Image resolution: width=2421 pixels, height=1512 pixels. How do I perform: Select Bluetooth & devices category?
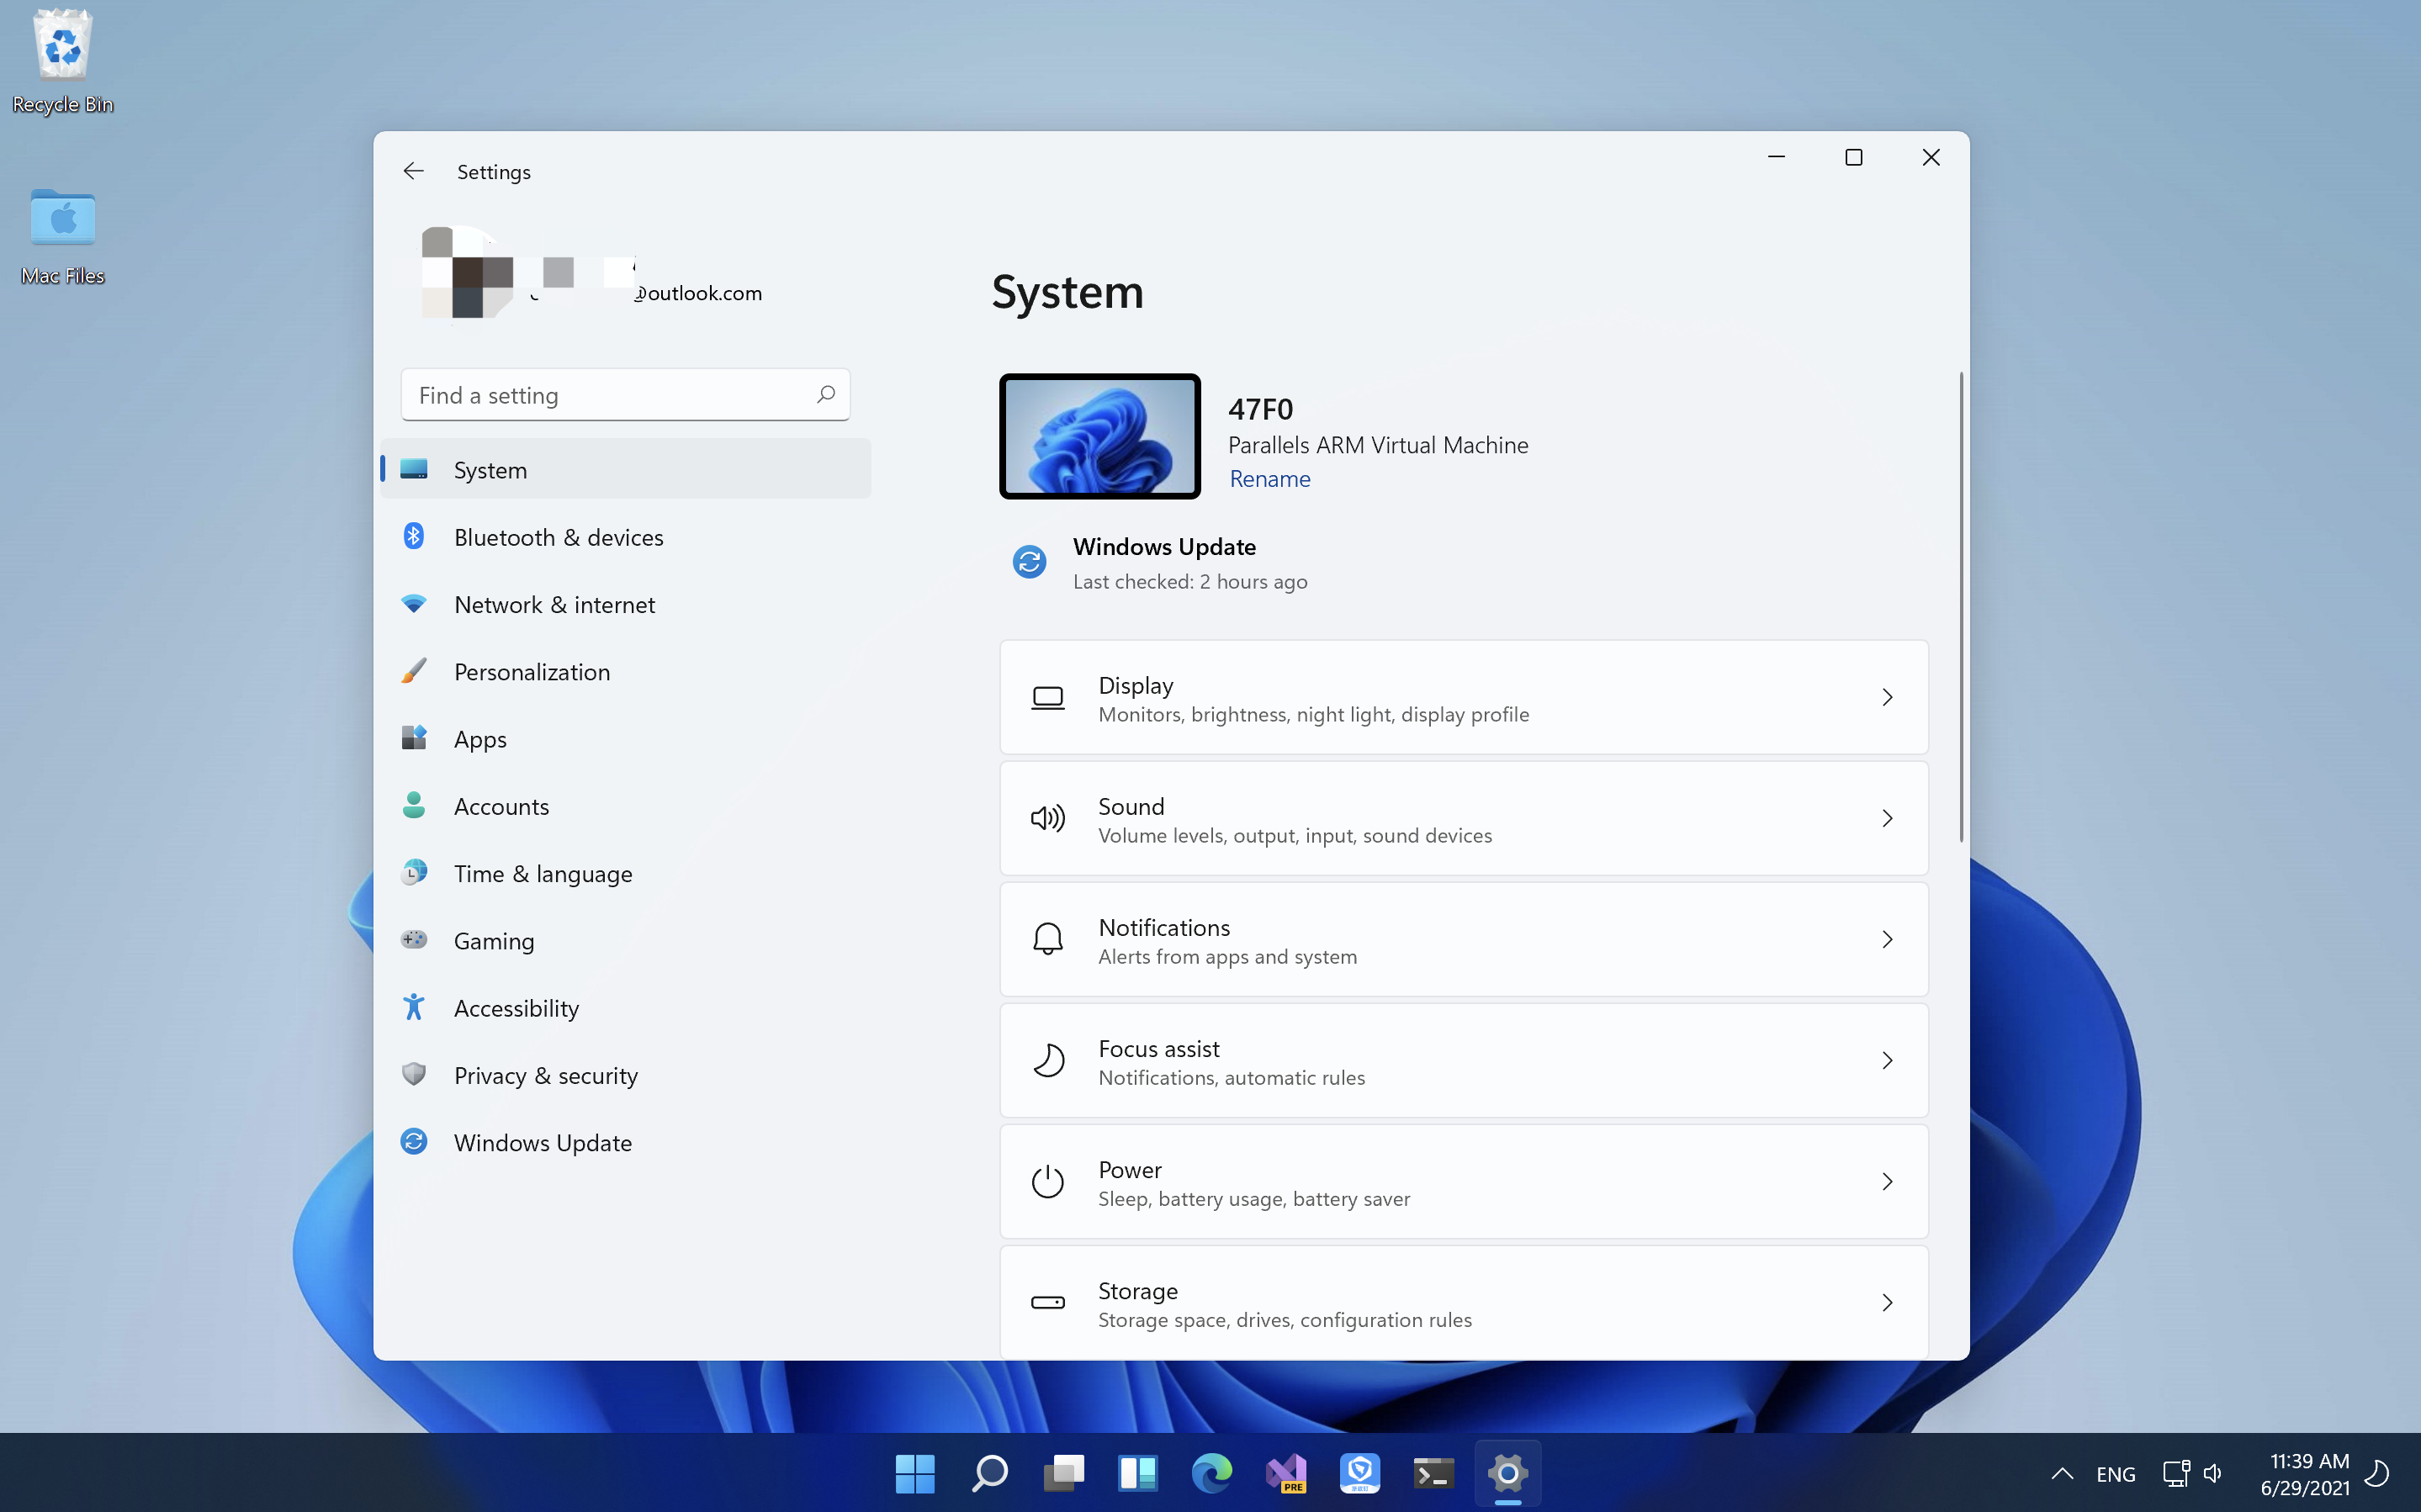pyautogui.click(x=625, y=536)
